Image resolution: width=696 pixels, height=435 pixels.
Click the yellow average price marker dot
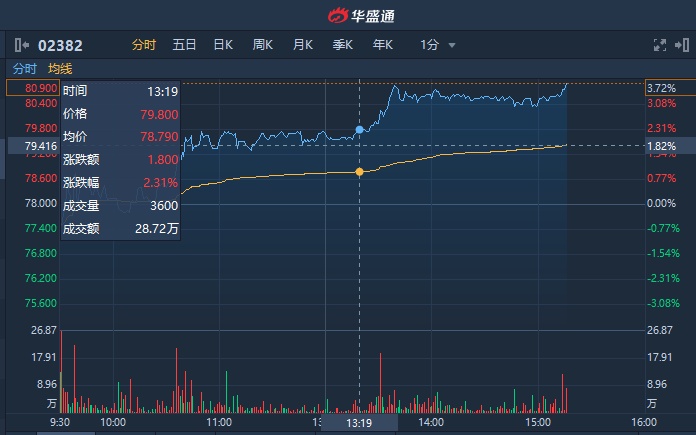tap(359, 172)
